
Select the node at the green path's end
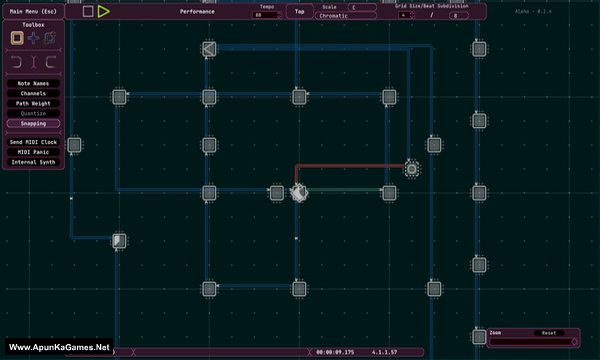[389, 193]
